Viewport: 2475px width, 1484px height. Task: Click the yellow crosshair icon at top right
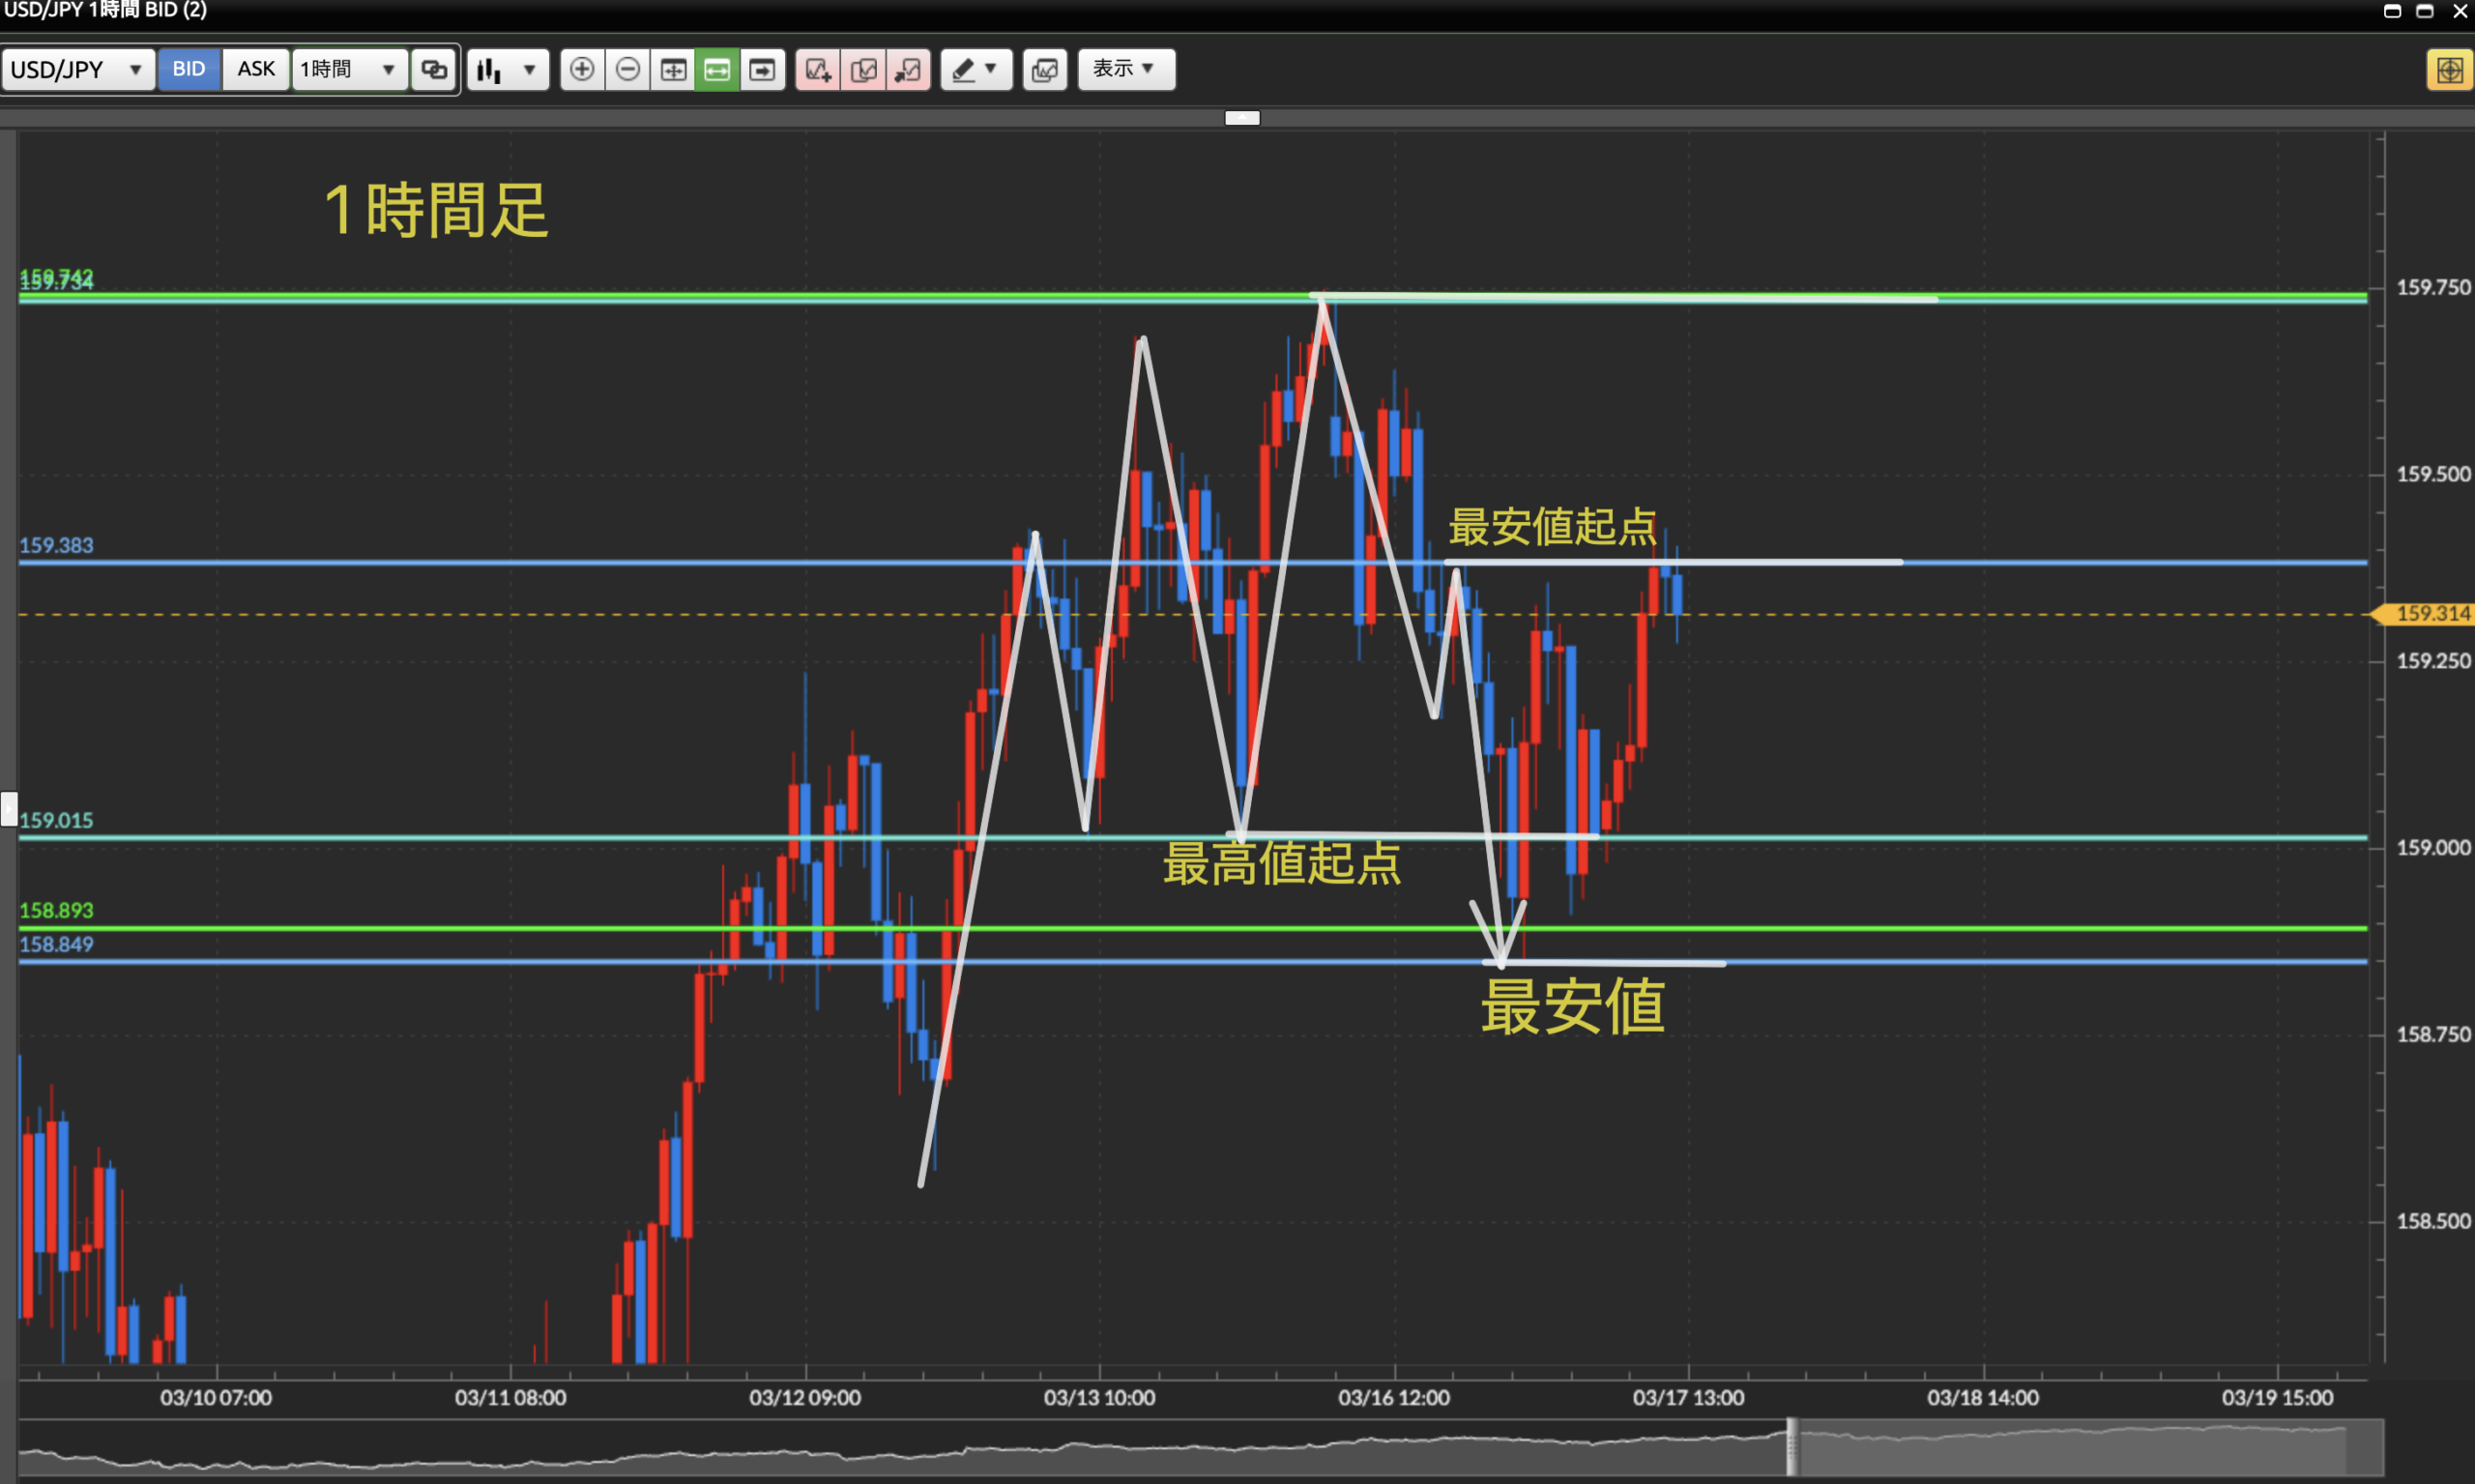pyautogui.click(x=2449, y=69)
